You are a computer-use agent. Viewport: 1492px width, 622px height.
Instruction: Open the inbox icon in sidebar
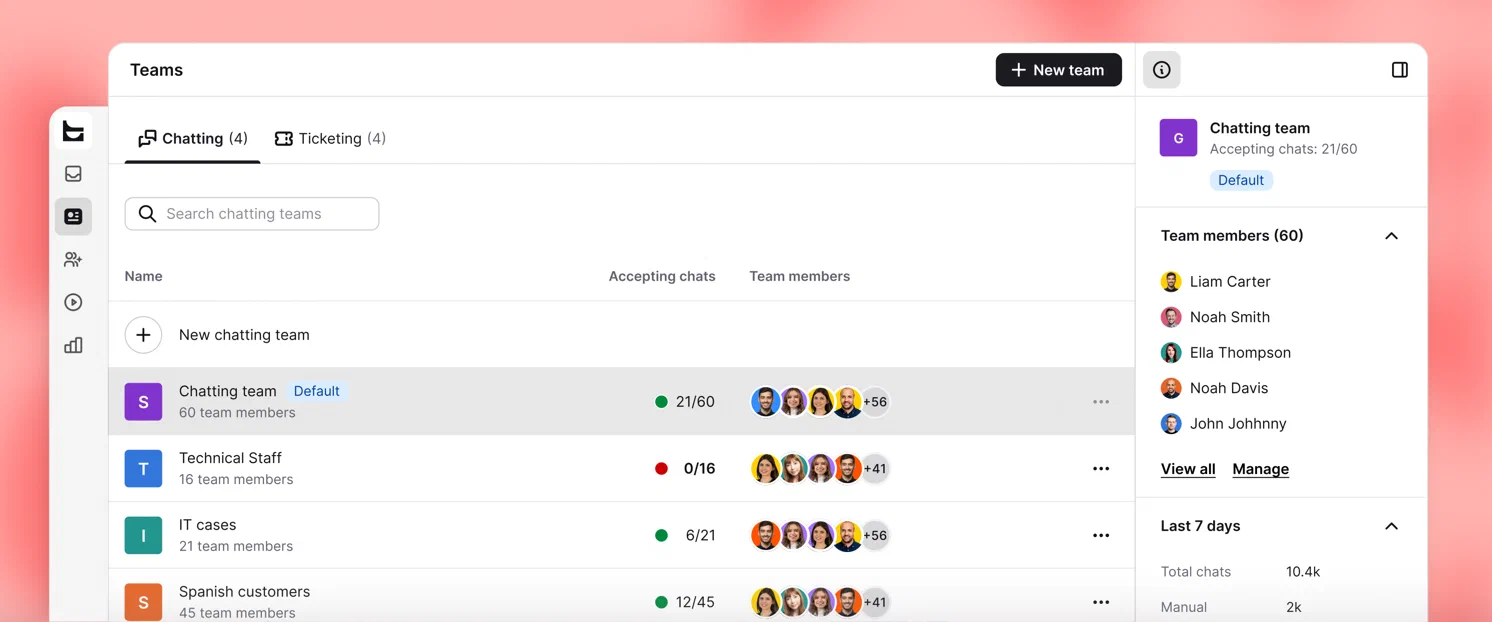point(73,174)
